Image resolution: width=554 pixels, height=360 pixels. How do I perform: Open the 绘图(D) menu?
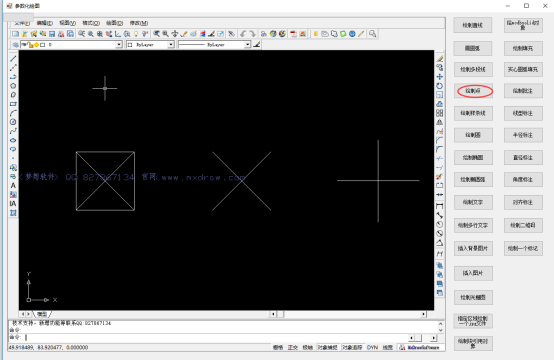(114, 23)
